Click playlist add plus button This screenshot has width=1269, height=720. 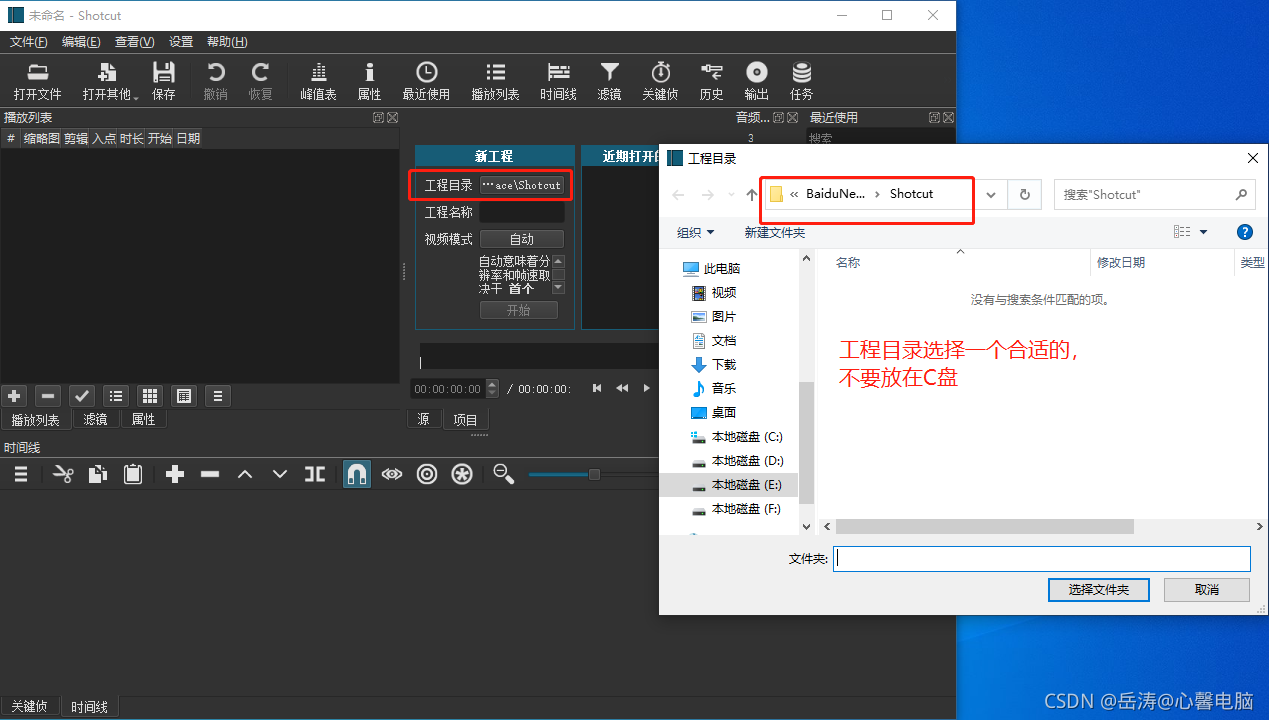pyautogui.click(x=14, y=396)
